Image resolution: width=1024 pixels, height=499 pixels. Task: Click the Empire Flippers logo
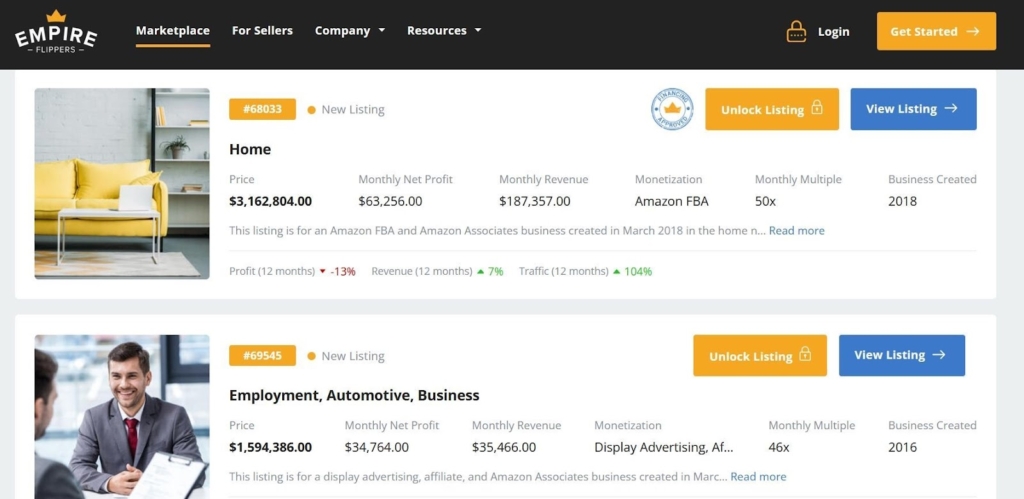pos(56,32)
